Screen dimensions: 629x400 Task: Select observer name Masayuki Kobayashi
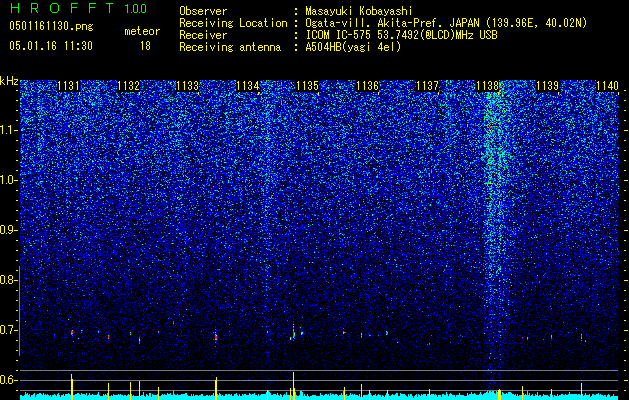(358, 11)
